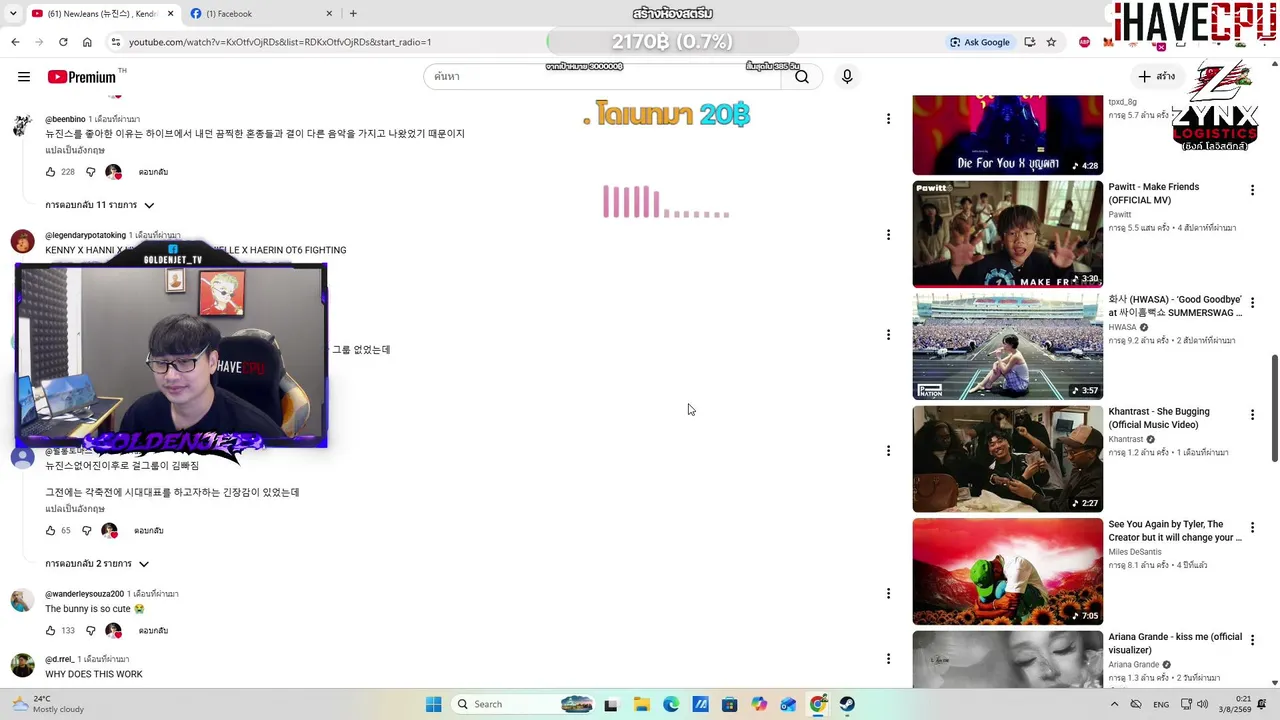Click @d.rrel_ commenter avatar

point(22,666)
